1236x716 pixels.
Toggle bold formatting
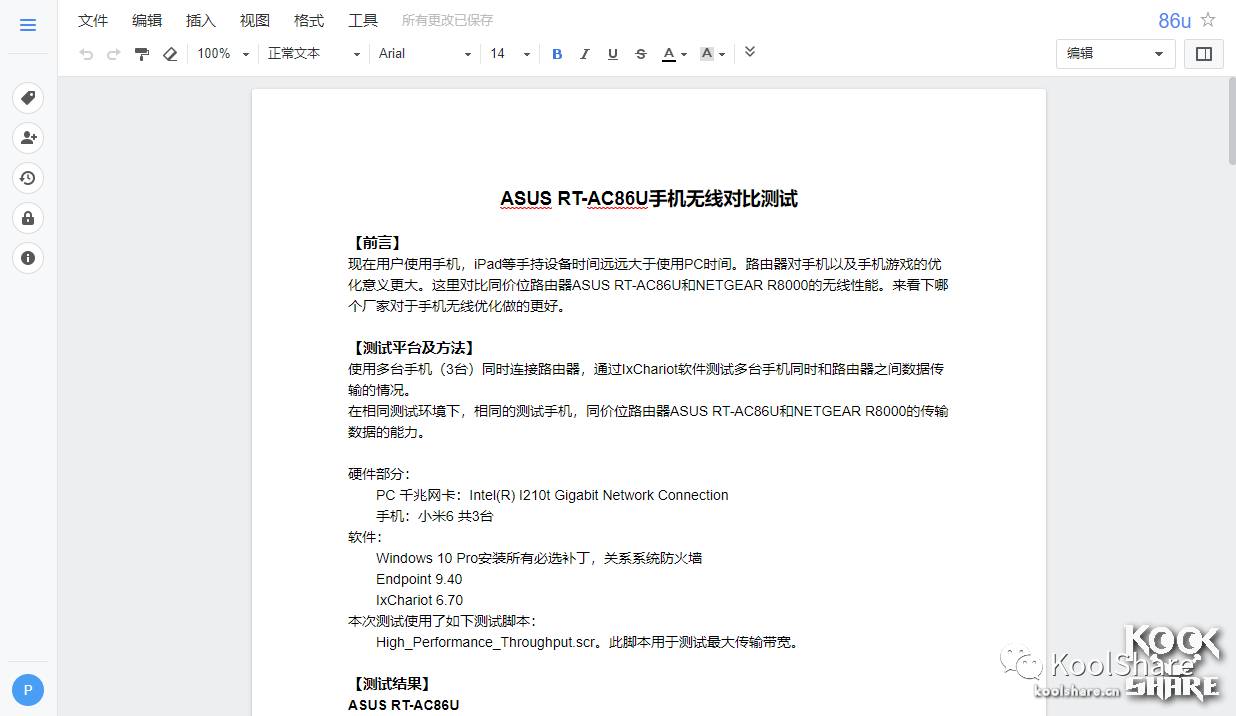(x=557, y=54)
